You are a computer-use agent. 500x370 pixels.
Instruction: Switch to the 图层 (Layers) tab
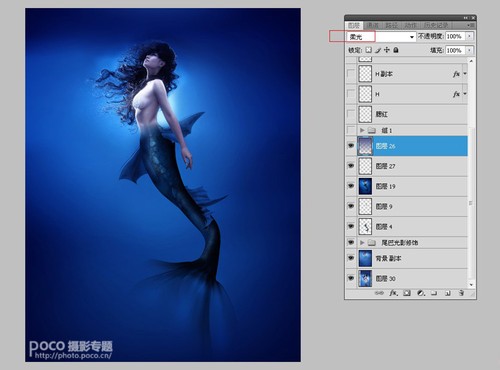354,25
